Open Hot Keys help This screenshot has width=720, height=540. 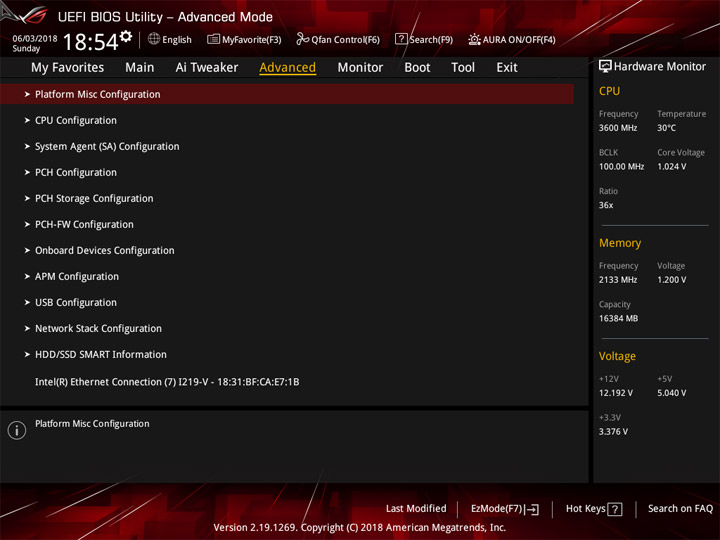pyautogui.click(x=594, y=509)
